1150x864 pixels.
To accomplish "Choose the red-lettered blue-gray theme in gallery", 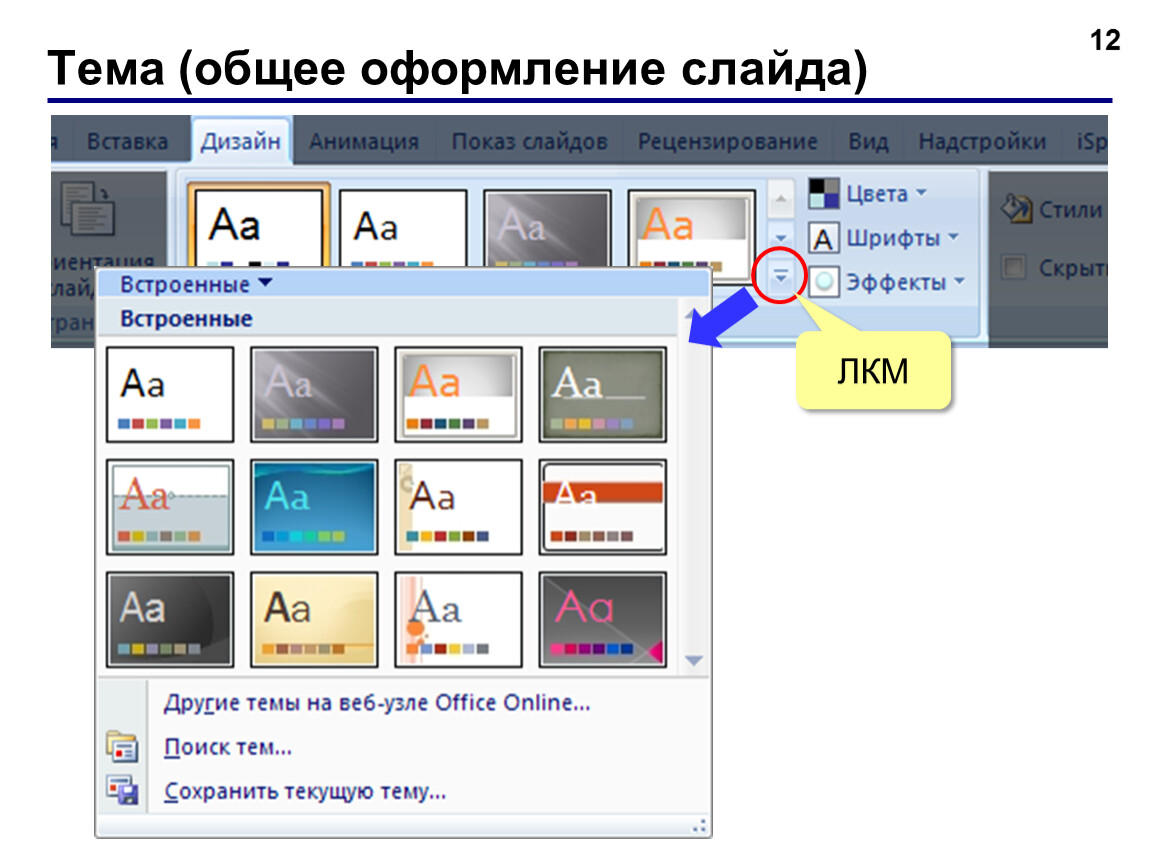I will click(x=170, y=507).
